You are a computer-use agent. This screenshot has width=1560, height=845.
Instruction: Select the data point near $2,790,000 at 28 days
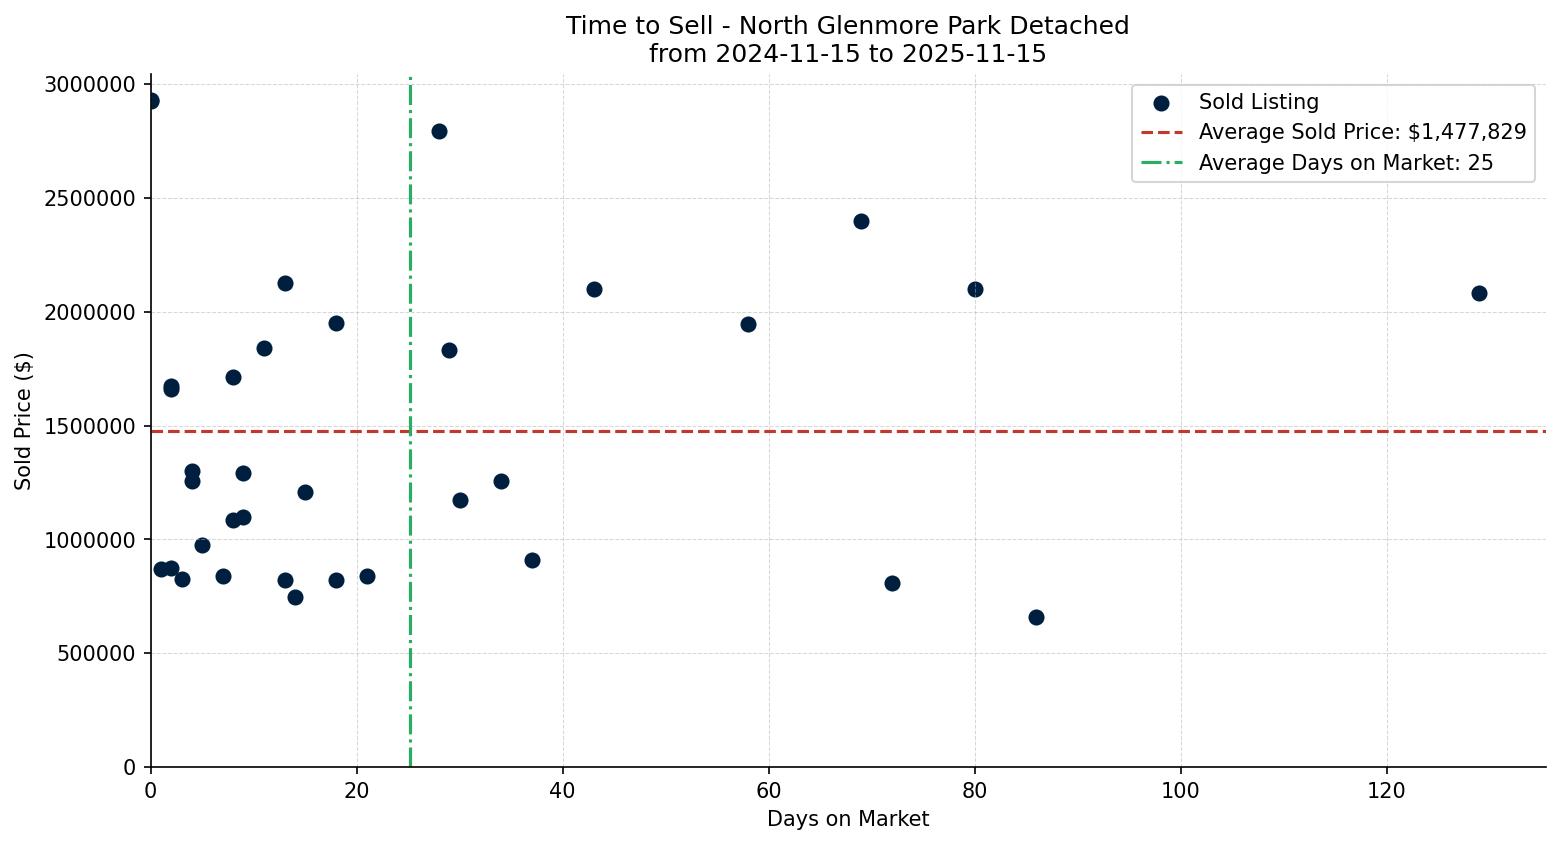tap(438, 130)
